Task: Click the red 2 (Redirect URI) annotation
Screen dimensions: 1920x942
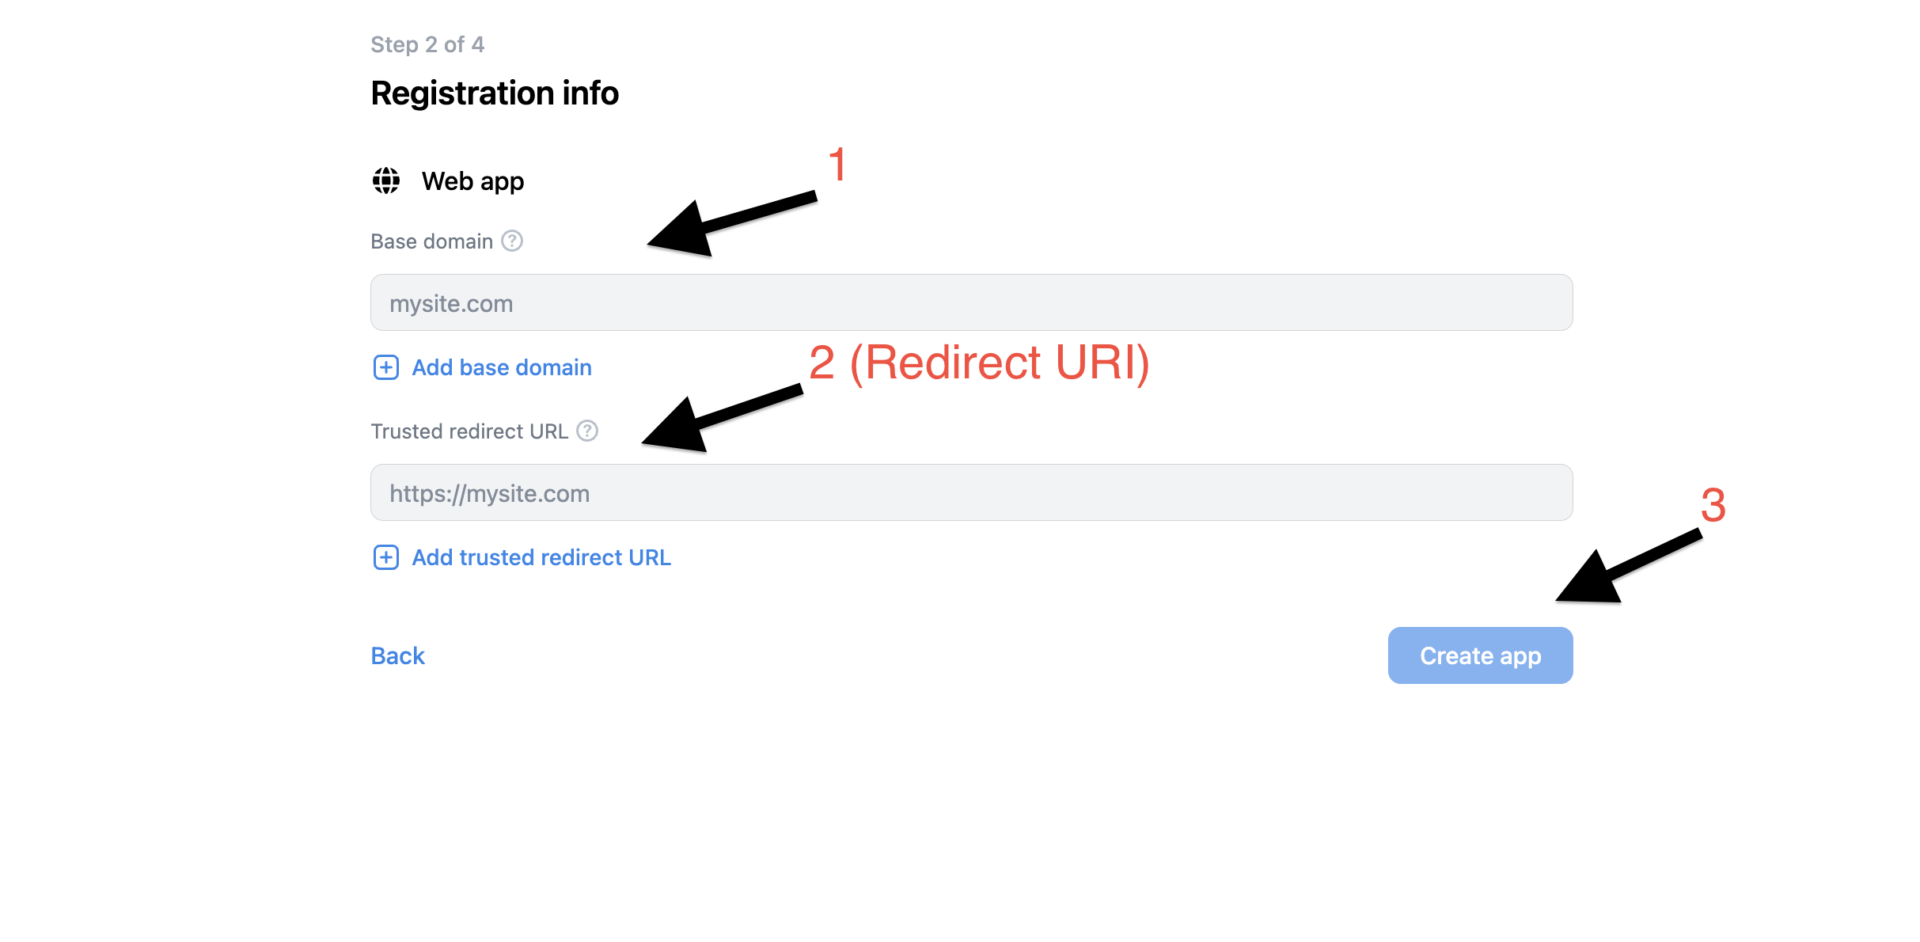Action: (x=979, y=362)
